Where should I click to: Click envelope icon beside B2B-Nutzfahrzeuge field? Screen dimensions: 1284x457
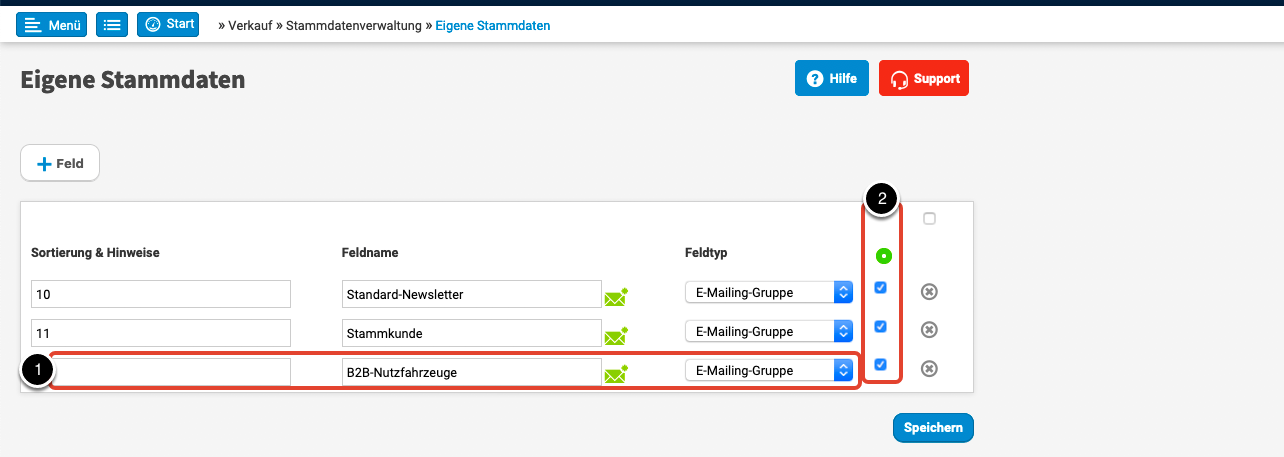click(x=616, y=374)
